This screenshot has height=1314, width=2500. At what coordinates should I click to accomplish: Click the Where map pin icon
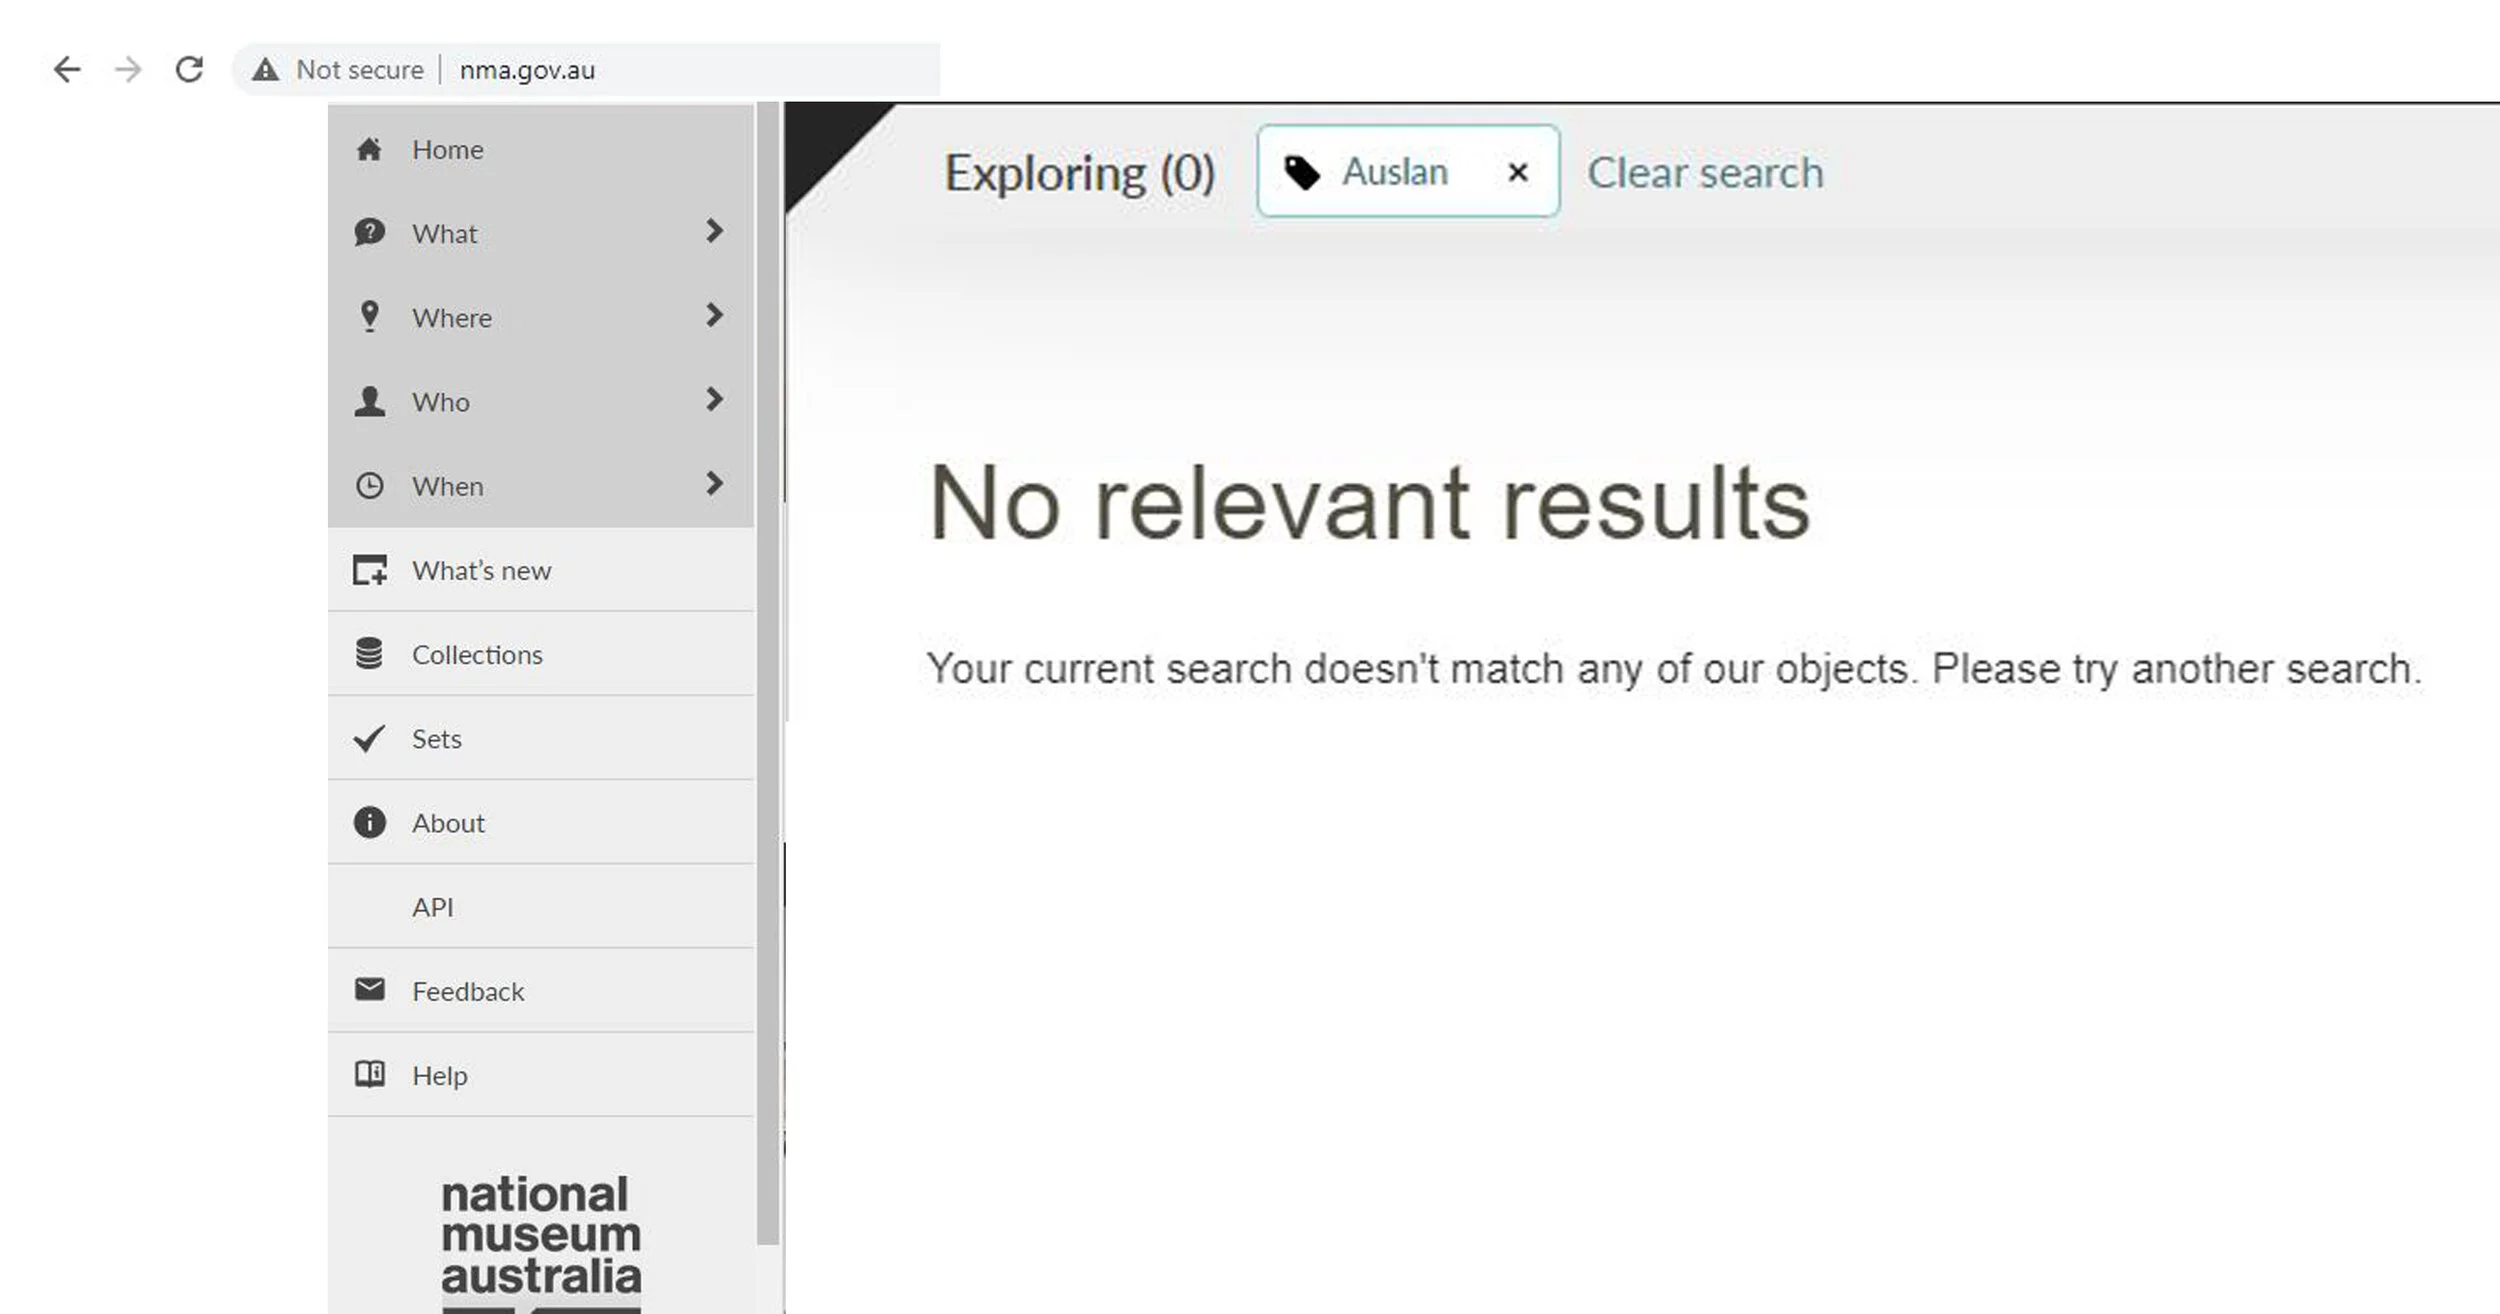[x=369, y=316]
